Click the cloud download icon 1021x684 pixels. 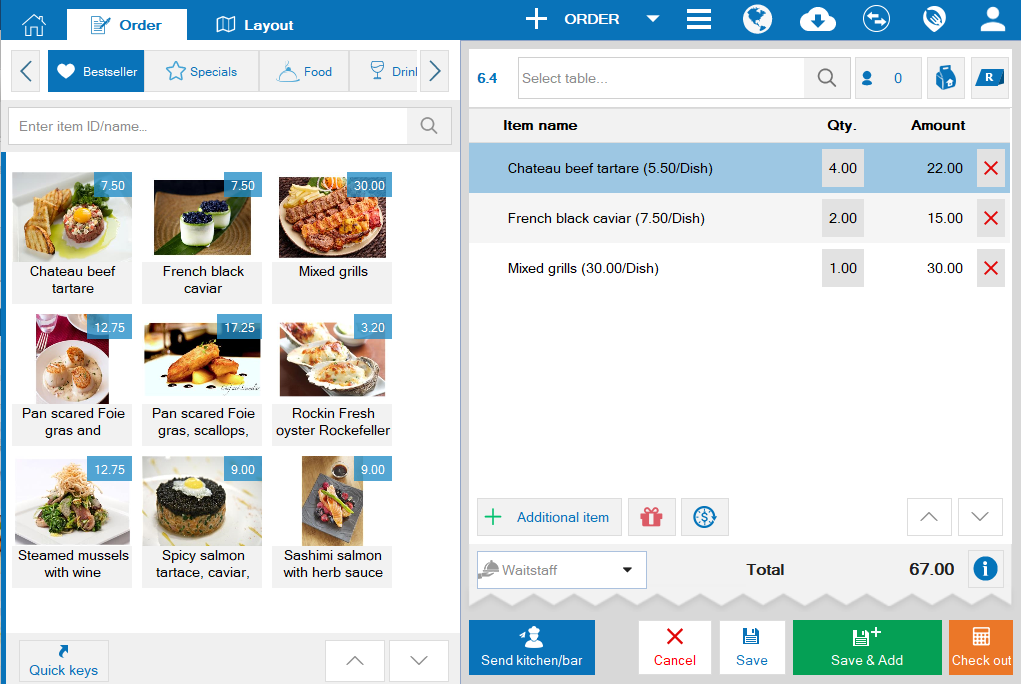817,20
